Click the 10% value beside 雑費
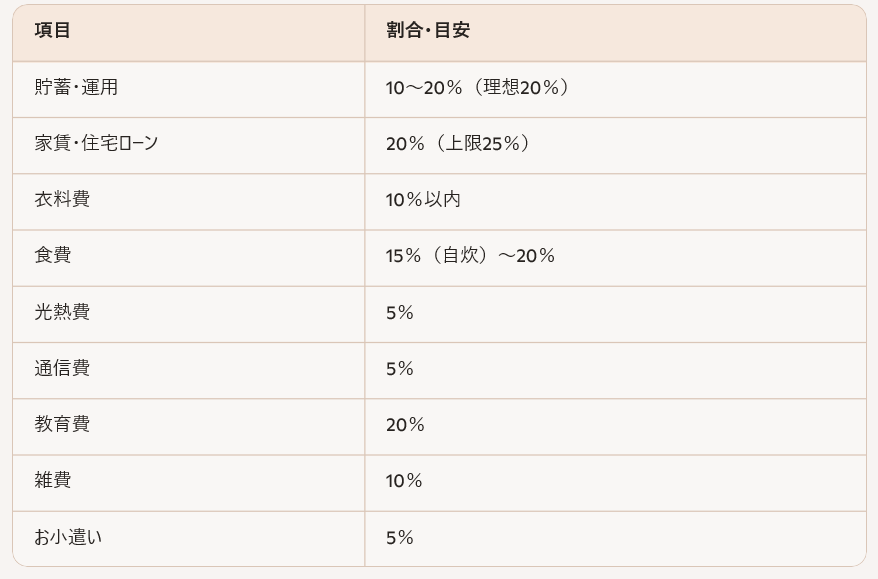 pos(404,480)
